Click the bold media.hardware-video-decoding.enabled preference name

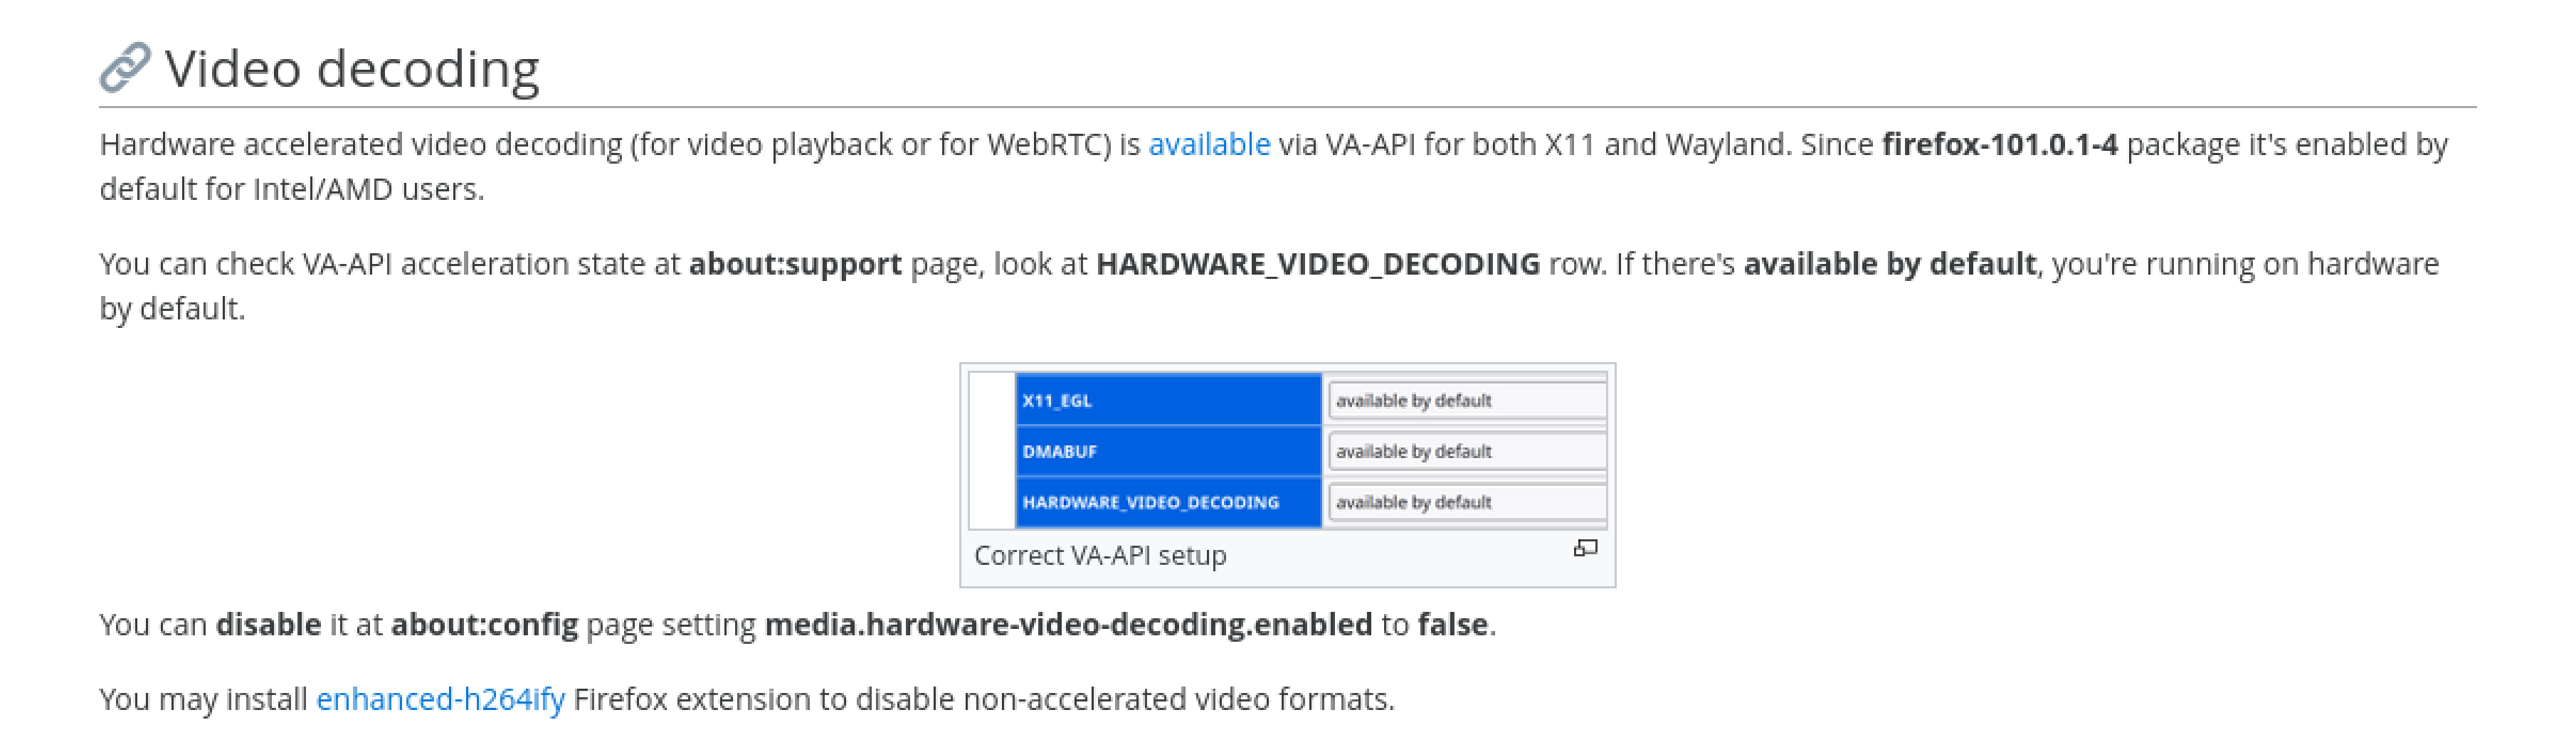click(1068, 625)
